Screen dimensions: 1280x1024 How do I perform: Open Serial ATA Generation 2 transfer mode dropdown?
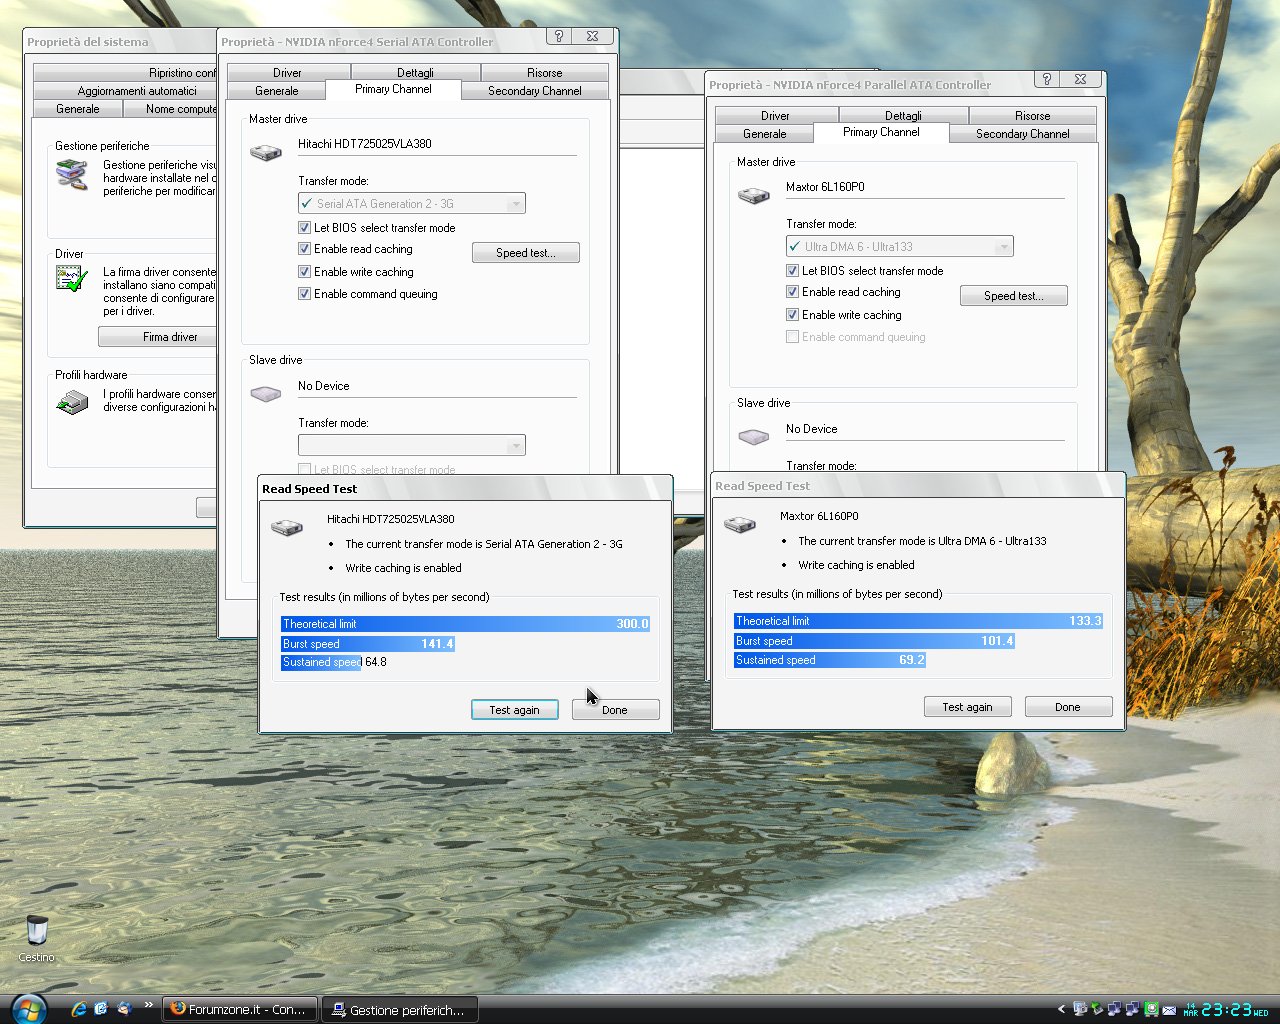pyautogui.click(x=515, y=204)
